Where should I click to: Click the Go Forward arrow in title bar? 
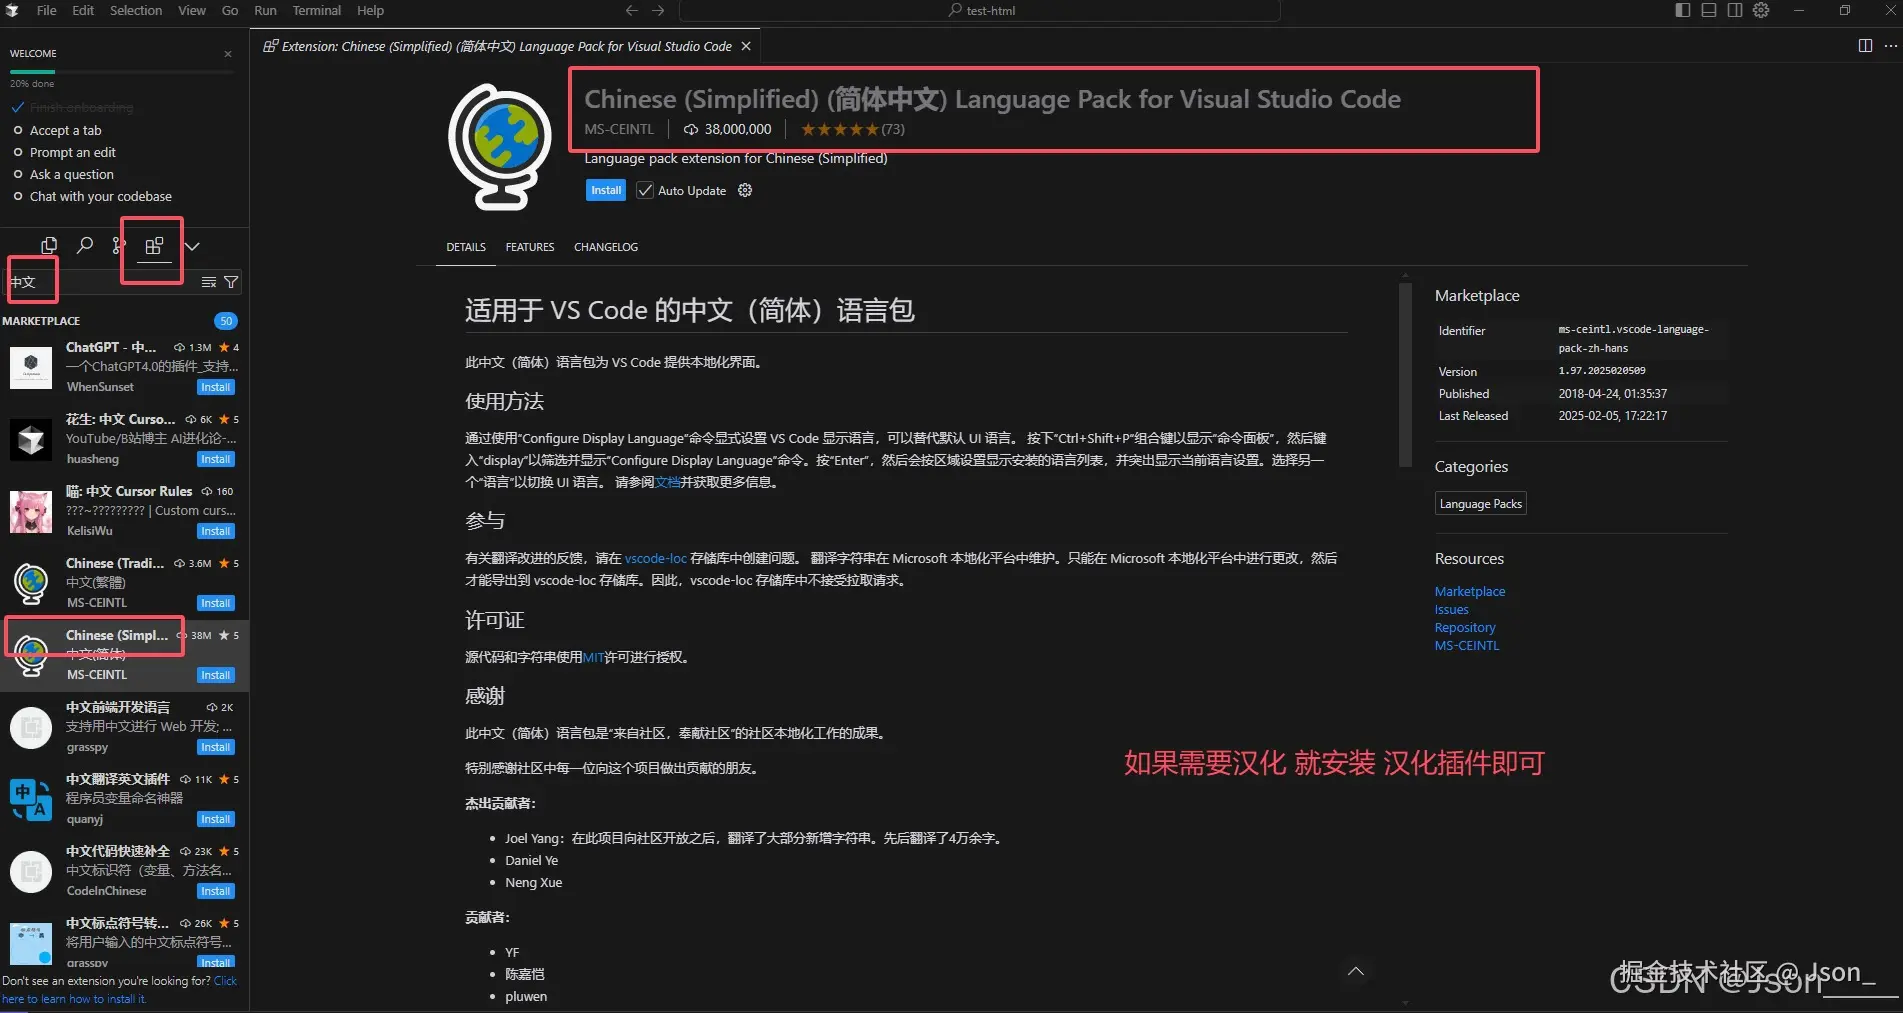[x=658, y=10]
